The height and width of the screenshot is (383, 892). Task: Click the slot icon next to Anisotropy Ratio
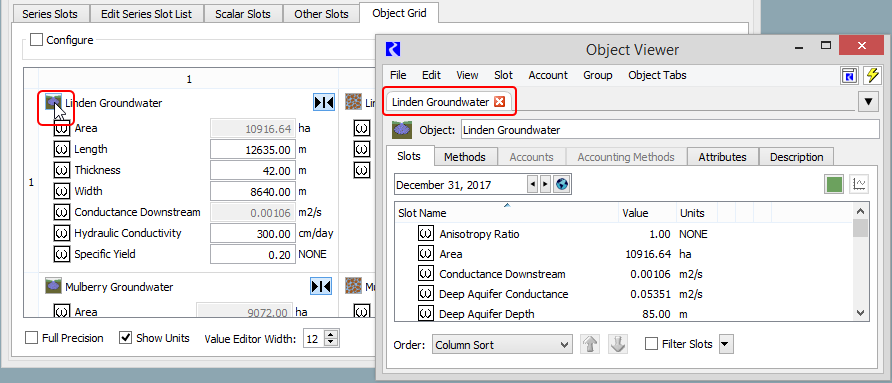425,234
